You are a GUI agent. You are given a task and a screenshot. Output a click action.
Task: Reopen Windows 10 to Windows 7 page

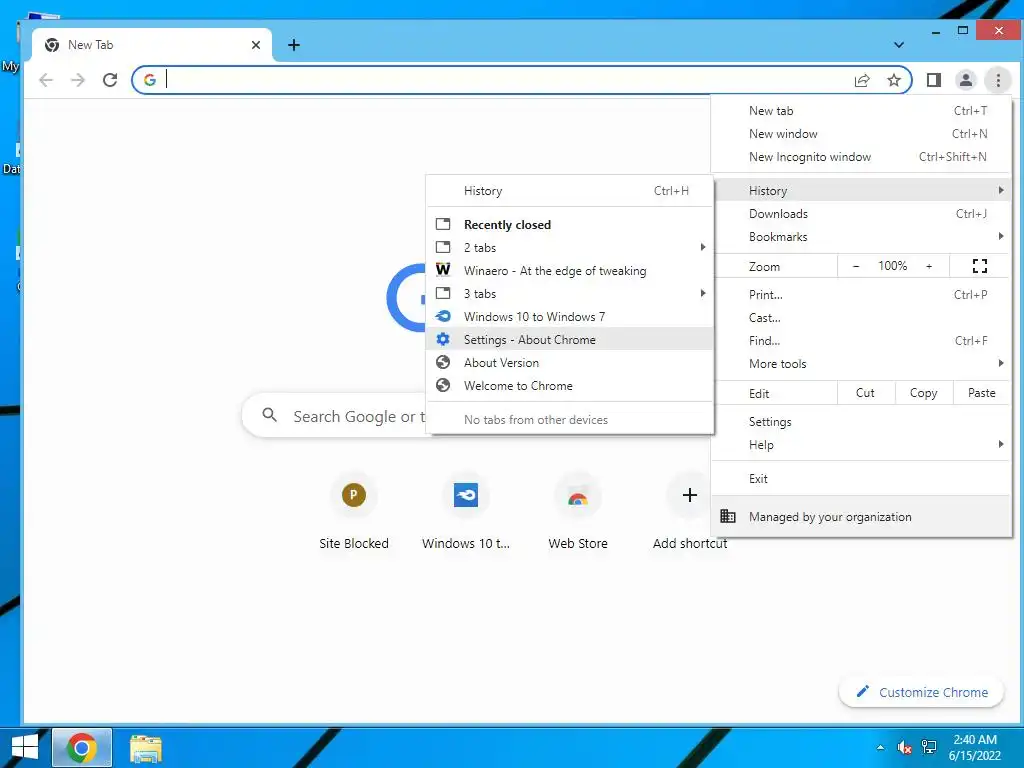[569, 316]
